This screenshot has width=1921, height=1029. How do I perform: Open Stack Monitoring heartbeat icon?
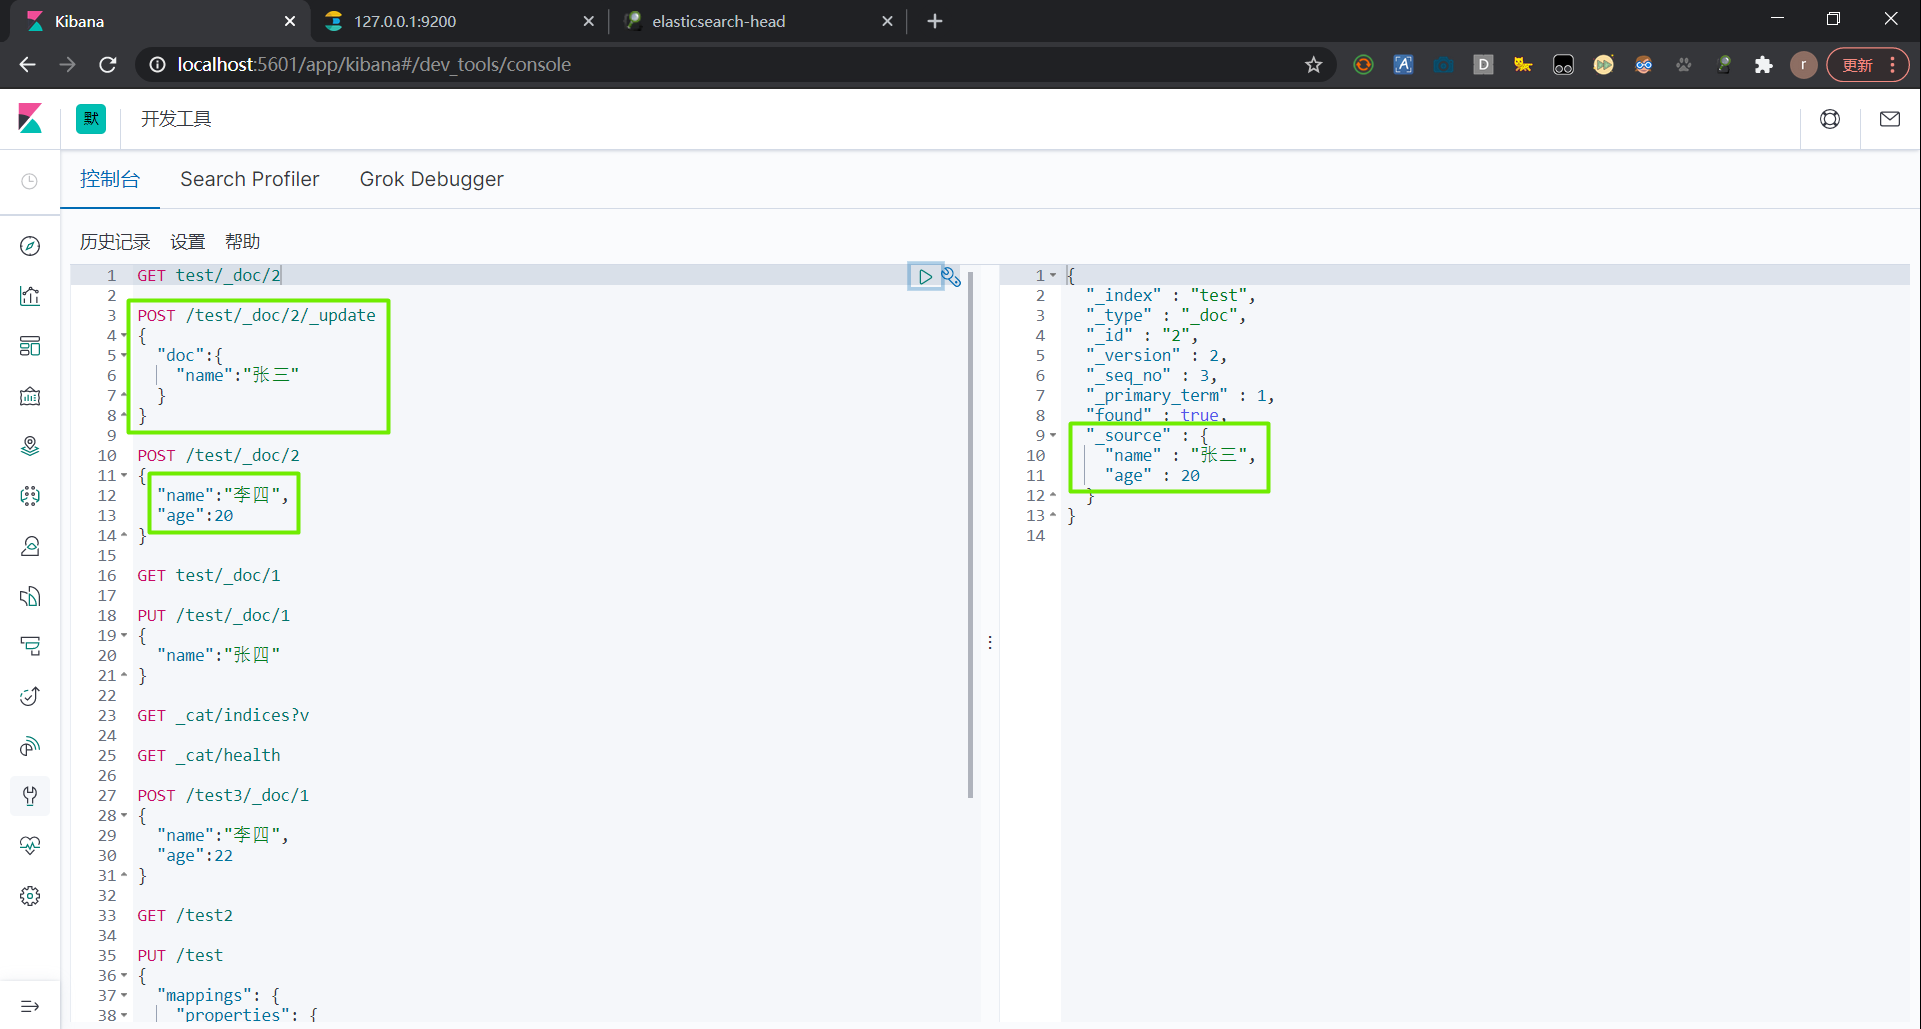[30, 846]
